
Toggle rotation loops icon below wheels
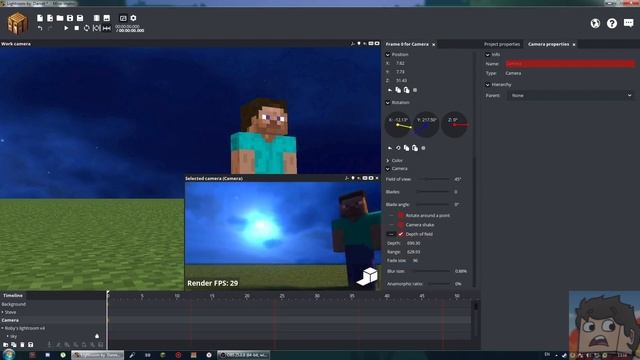click(x=398, y=148)
